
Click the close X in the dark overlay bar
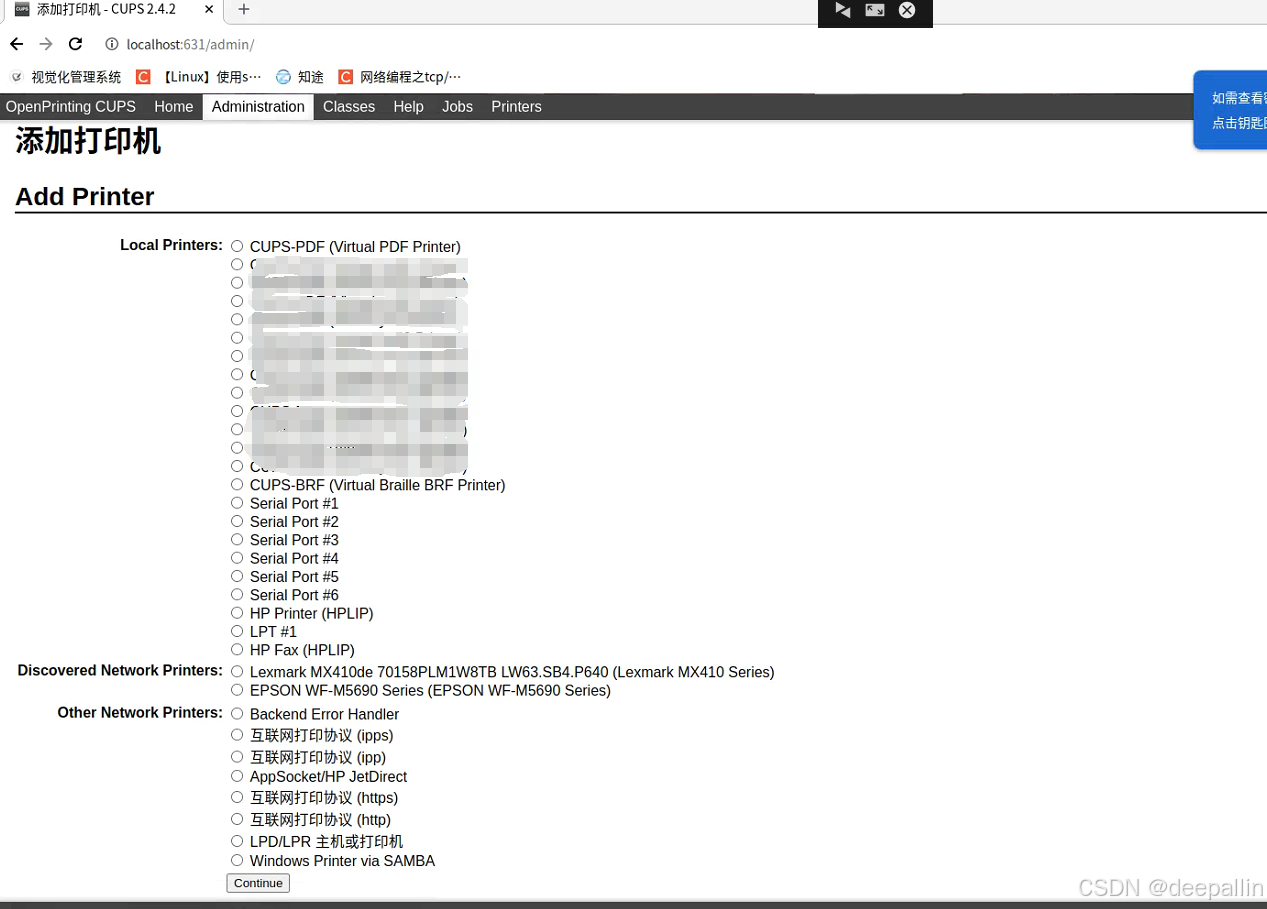tap(906, 10)
